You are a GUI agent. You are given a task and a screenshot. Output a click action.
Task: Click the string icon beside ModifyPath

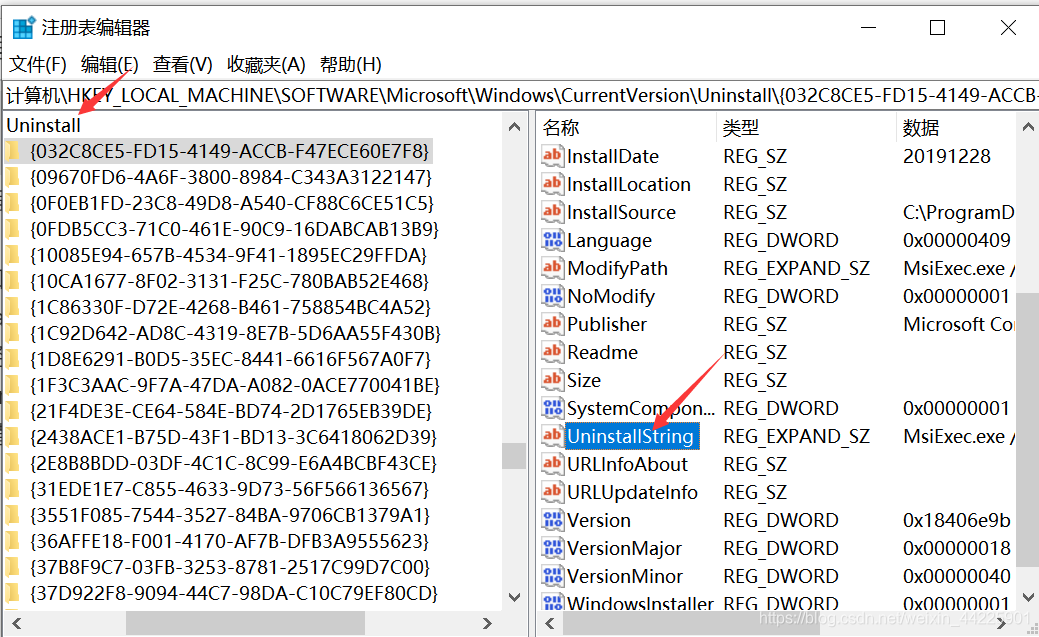[x=553, y=268]
